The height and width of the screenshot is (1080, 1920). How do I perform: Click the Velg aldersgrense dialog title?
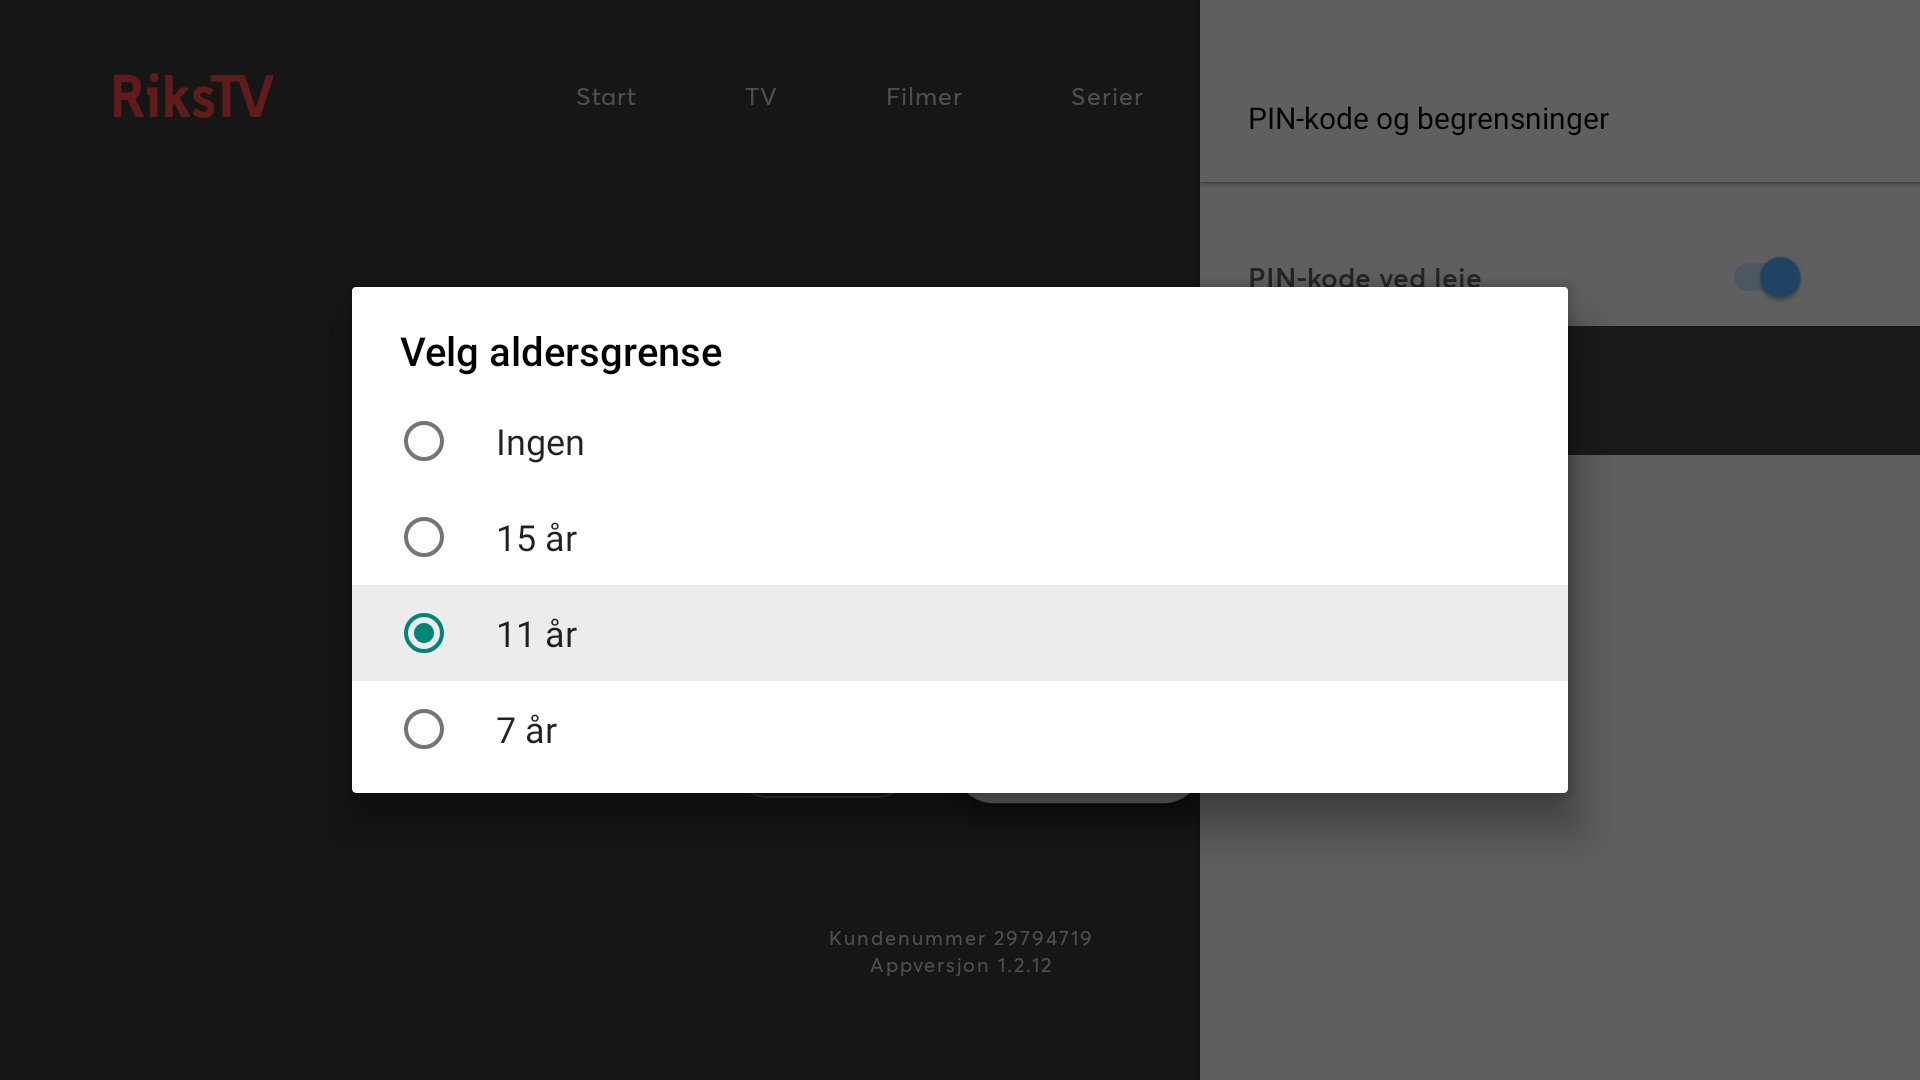coord(561,353)
